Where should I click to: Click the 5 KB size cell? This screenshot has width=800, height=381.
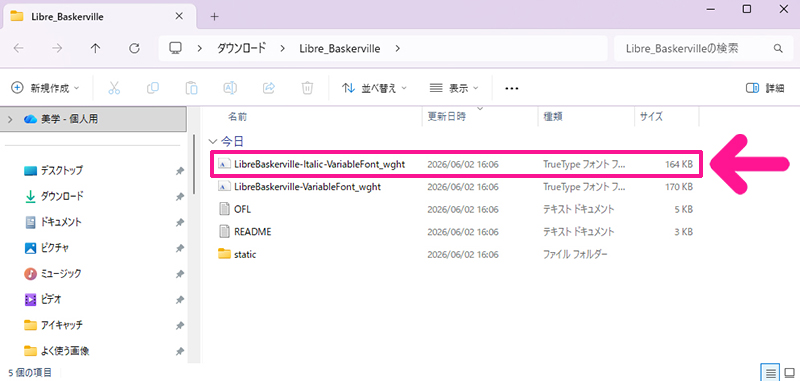coord(683,209)
